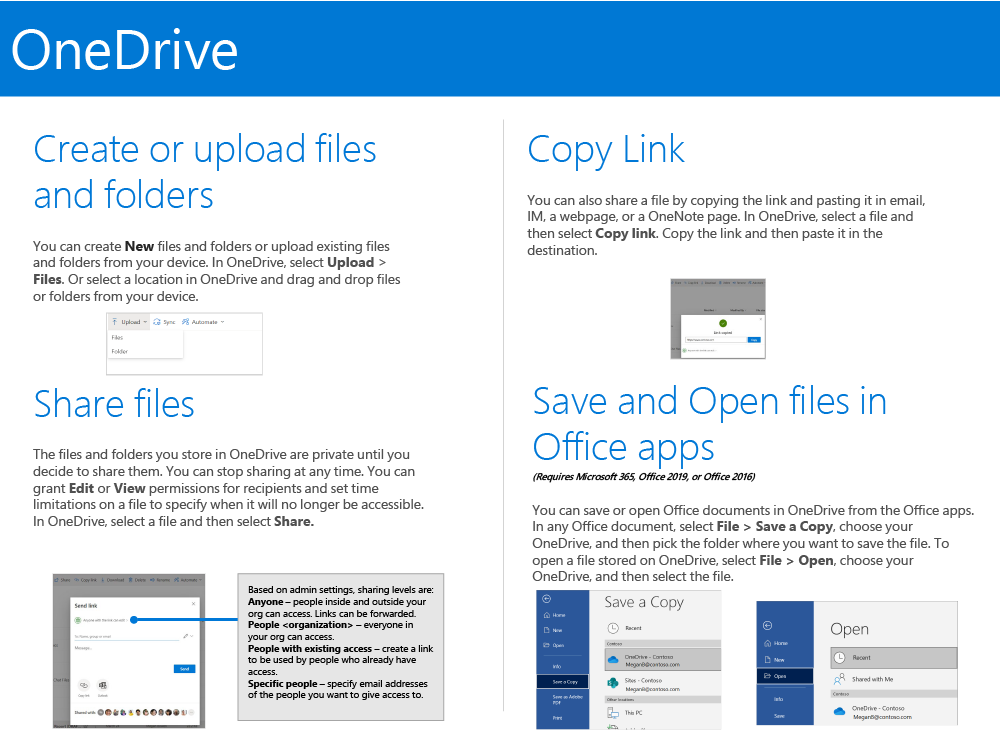Select OneDrive - Contoso in Save a Copy

click(663, 659)
